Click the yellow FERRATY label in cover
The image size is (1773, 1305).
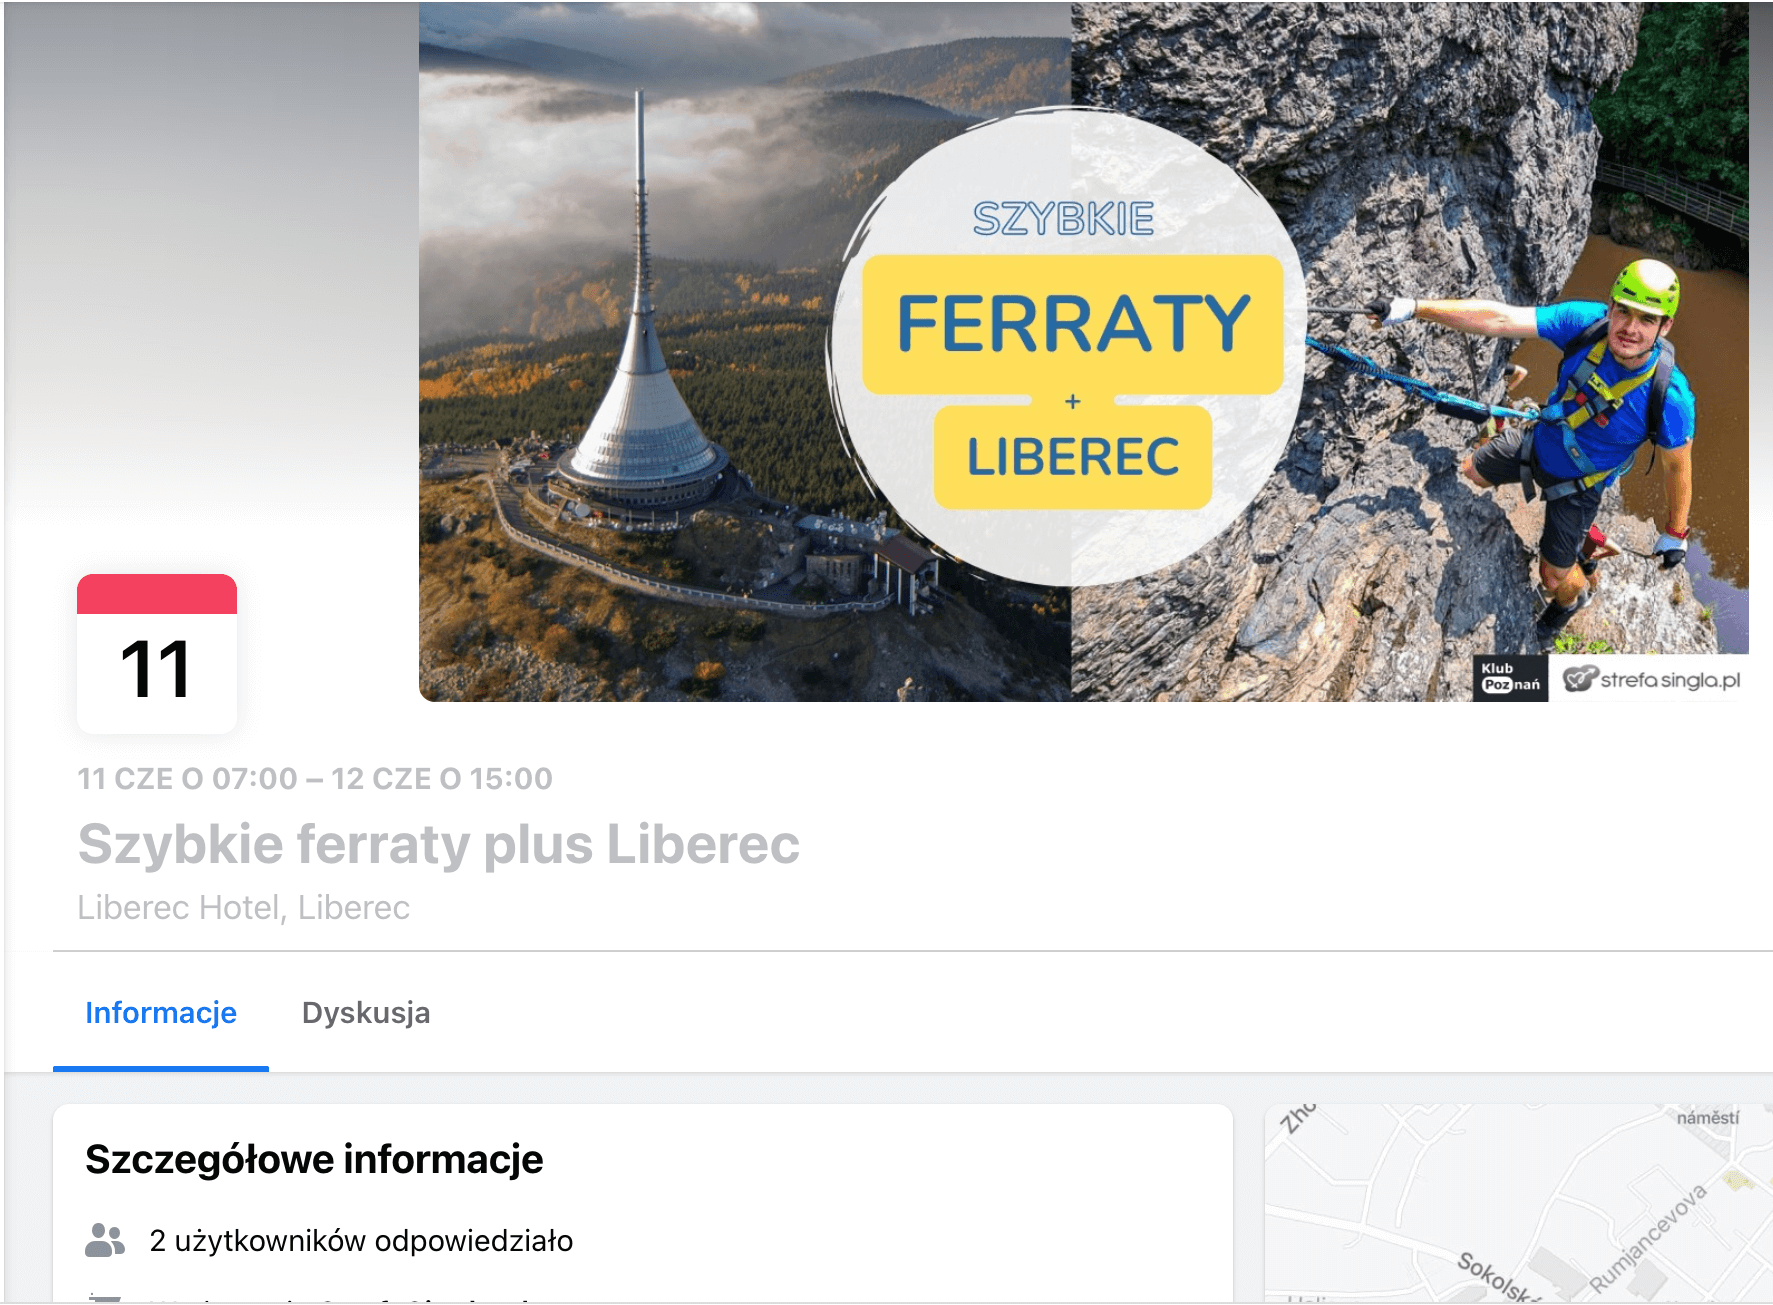1073,324
